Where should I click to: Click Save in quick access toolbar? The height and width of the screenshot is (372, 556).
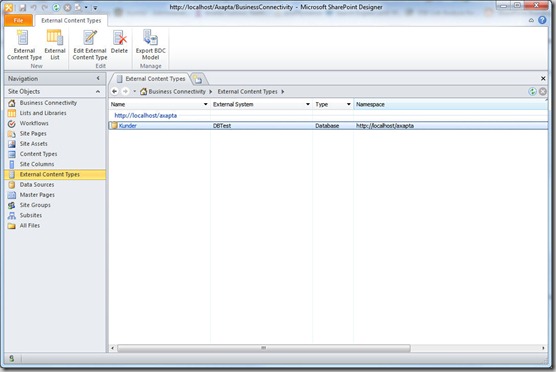(22, 7)
